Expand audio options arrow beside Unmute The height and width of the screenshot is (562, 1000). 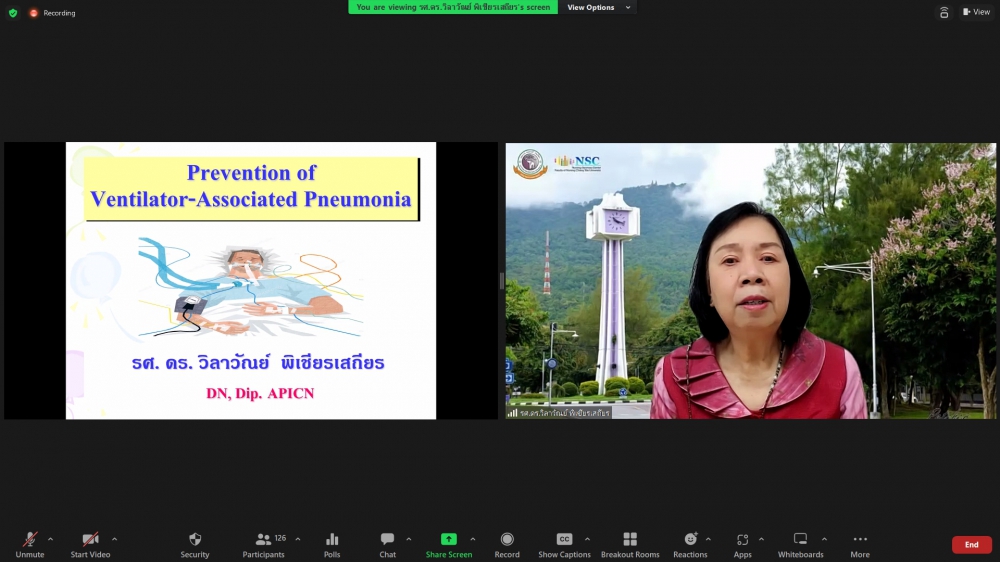51,539
